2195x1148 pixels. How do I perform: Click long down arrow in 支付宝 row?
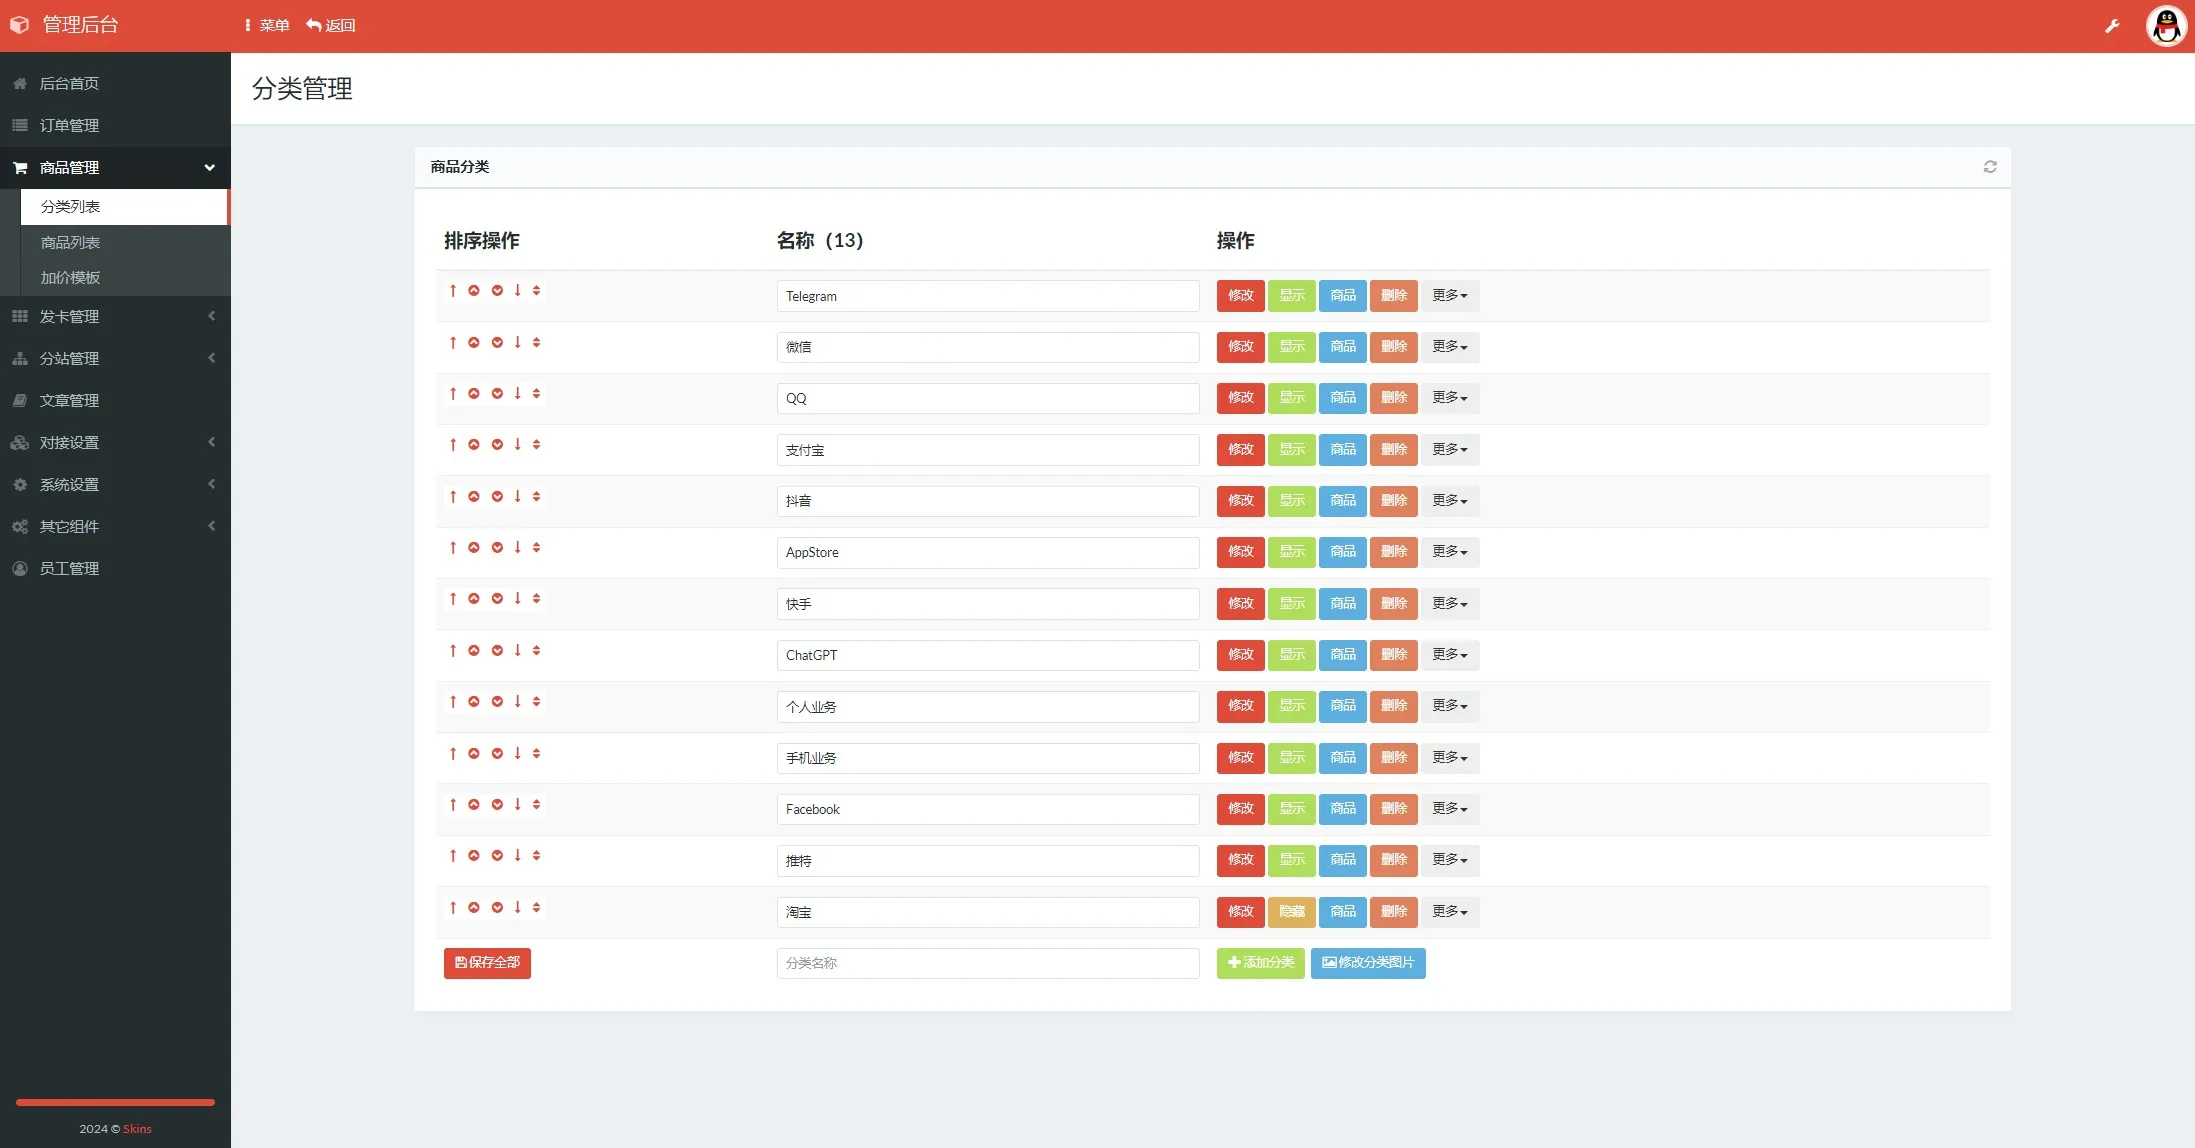(x=518, y=445)
